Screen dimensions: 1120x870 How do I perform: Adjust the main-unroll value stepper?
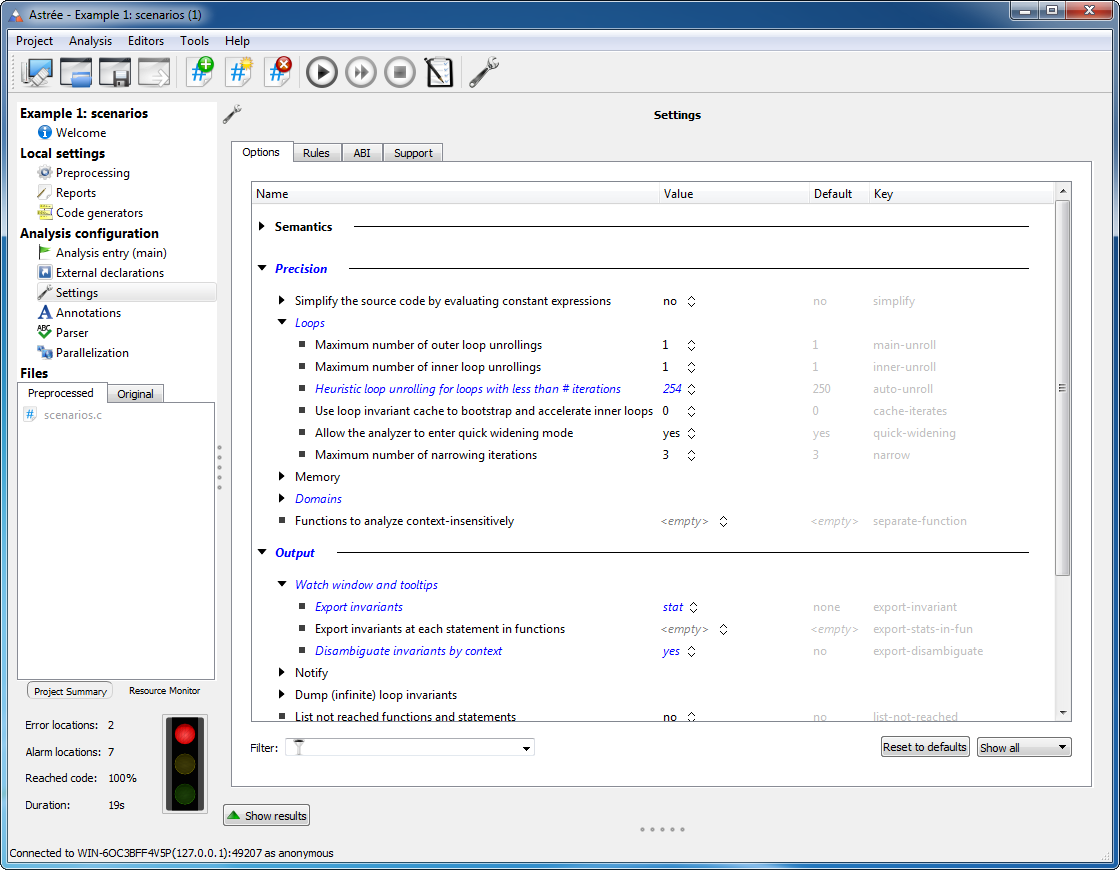click(x=691, y=345)
